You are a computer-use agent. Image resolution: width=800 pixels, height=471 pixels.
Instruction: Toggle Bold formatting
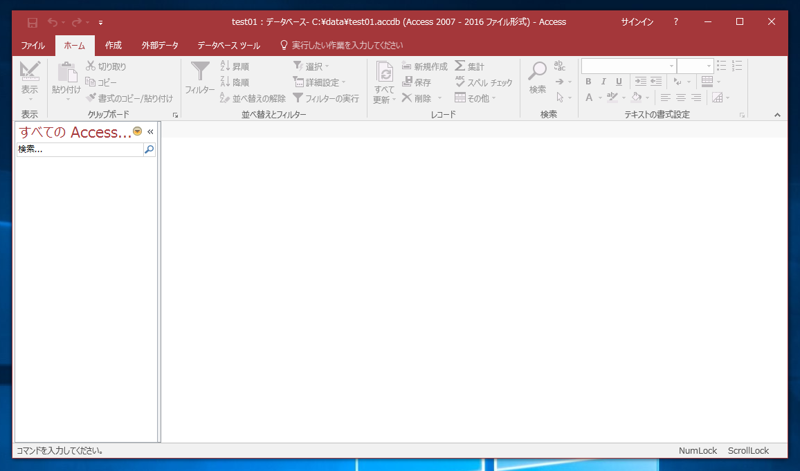[588, 82]
